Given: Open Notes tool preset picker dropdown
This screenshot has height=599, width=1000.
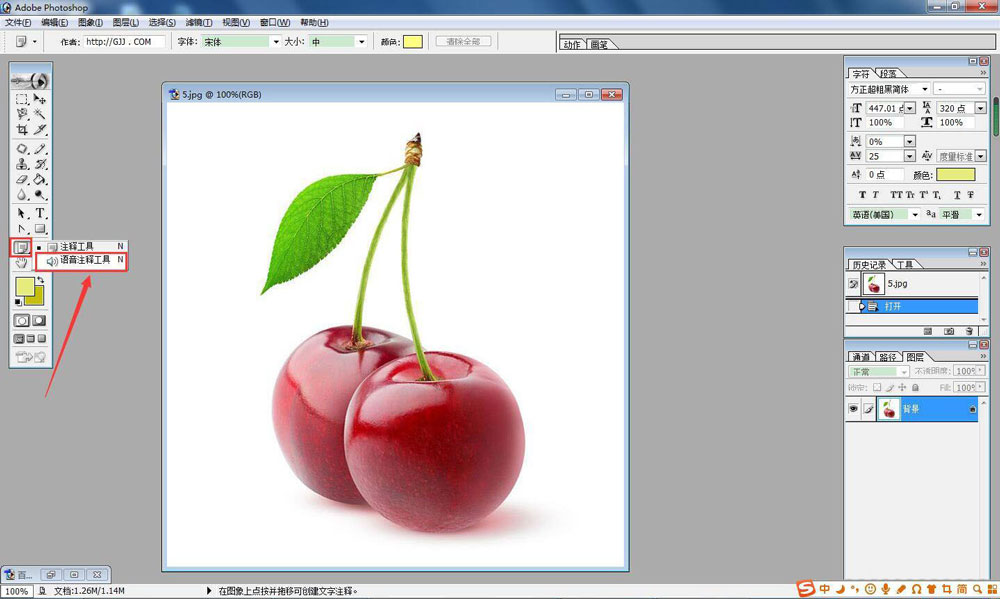Looking at the screenshot, I should click(34, 41).
